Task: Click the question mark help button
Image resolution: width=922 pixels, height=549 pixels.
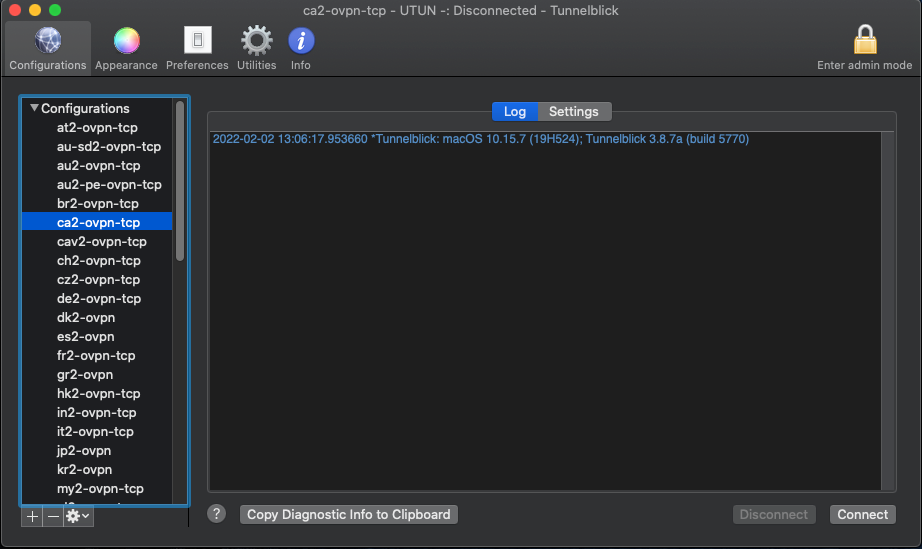Action: click(x=216, y=514)
